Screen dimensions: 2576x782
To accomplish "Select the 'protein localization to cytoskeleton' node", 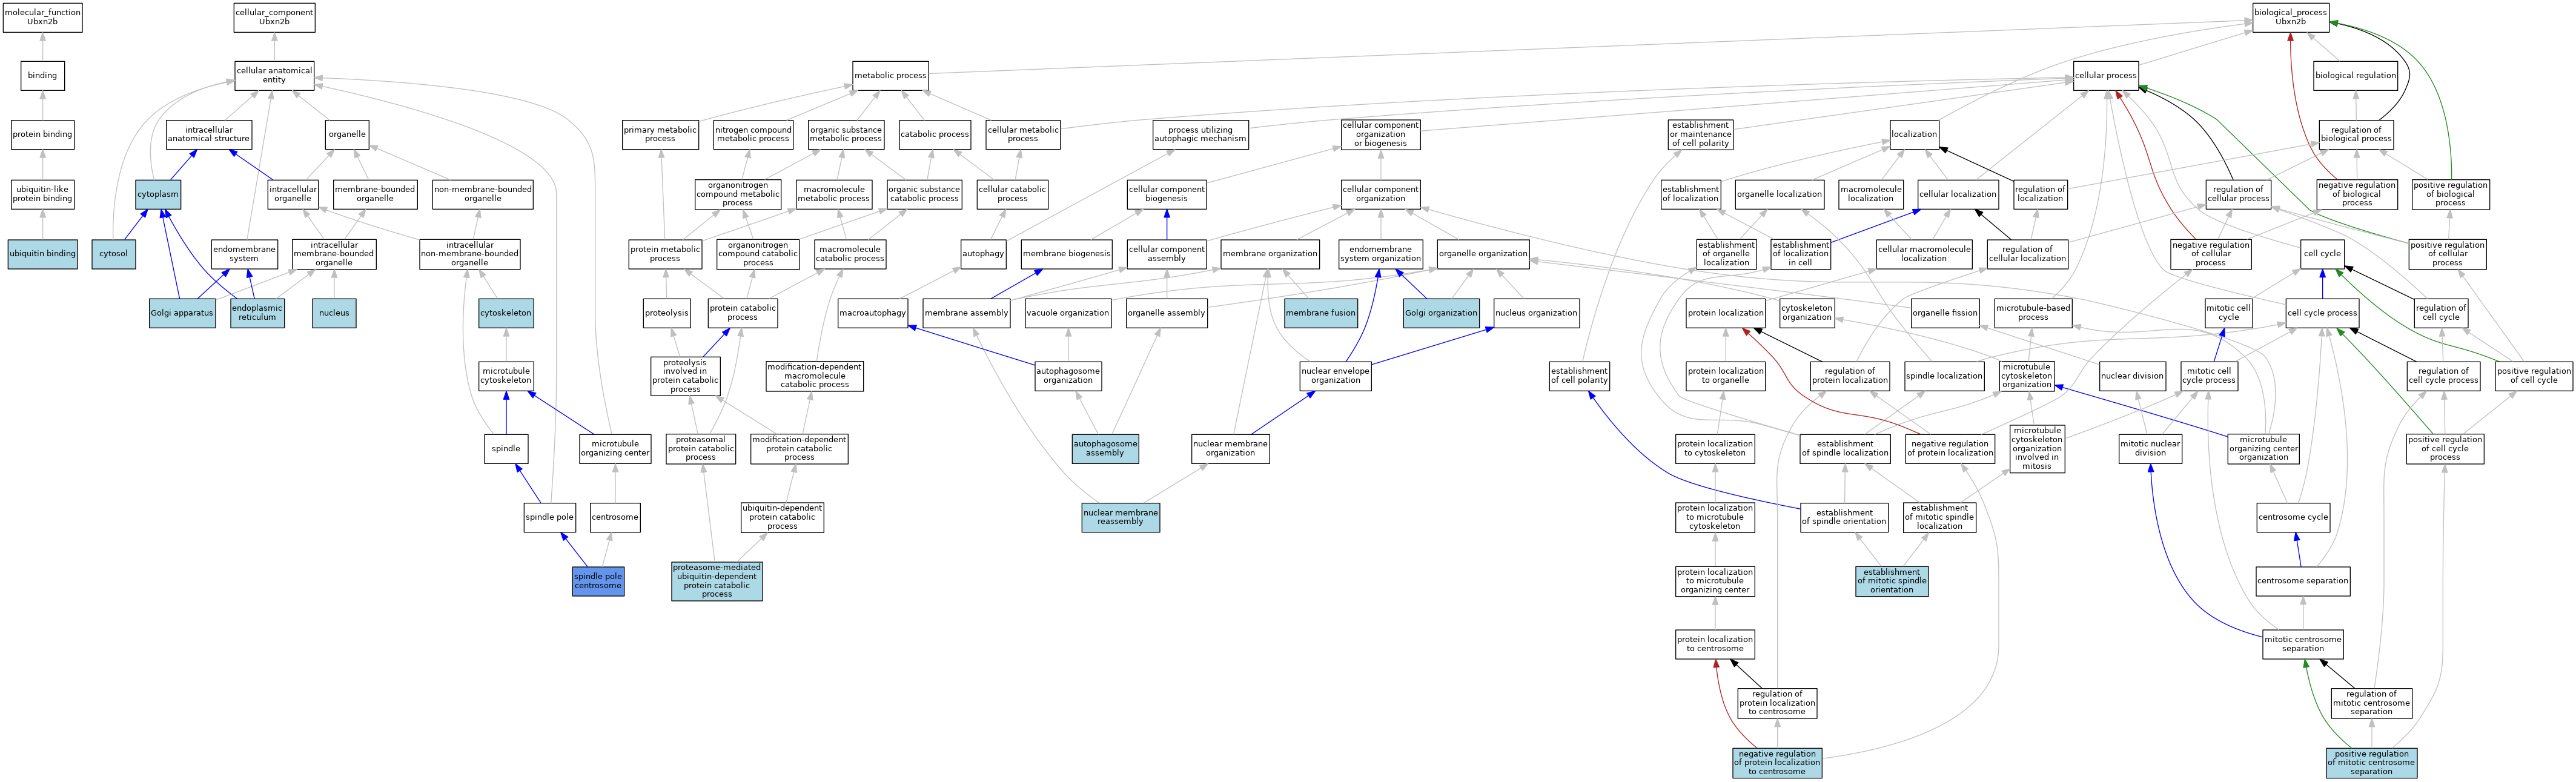I will [x=1715, y=449].
